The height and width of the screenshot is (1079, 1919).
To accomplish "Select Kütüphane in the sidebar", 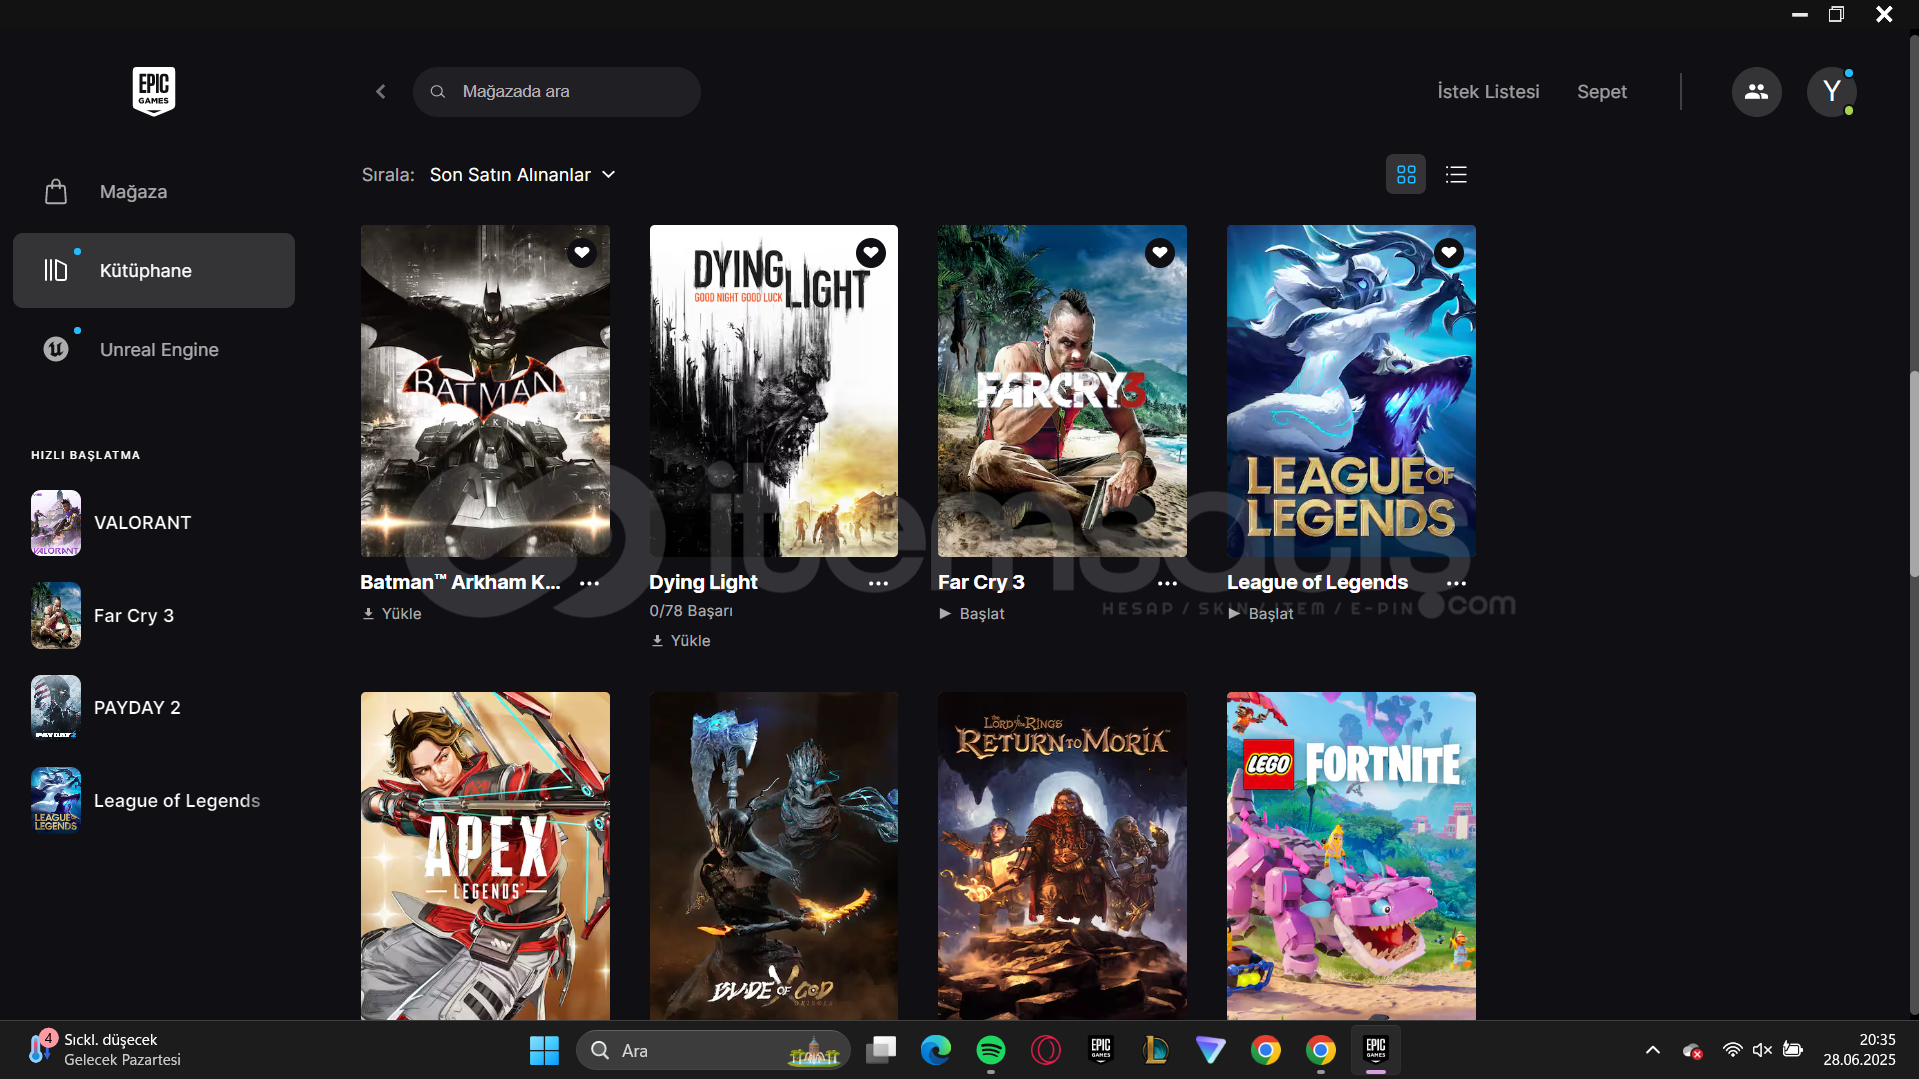I will click(154, 271).
